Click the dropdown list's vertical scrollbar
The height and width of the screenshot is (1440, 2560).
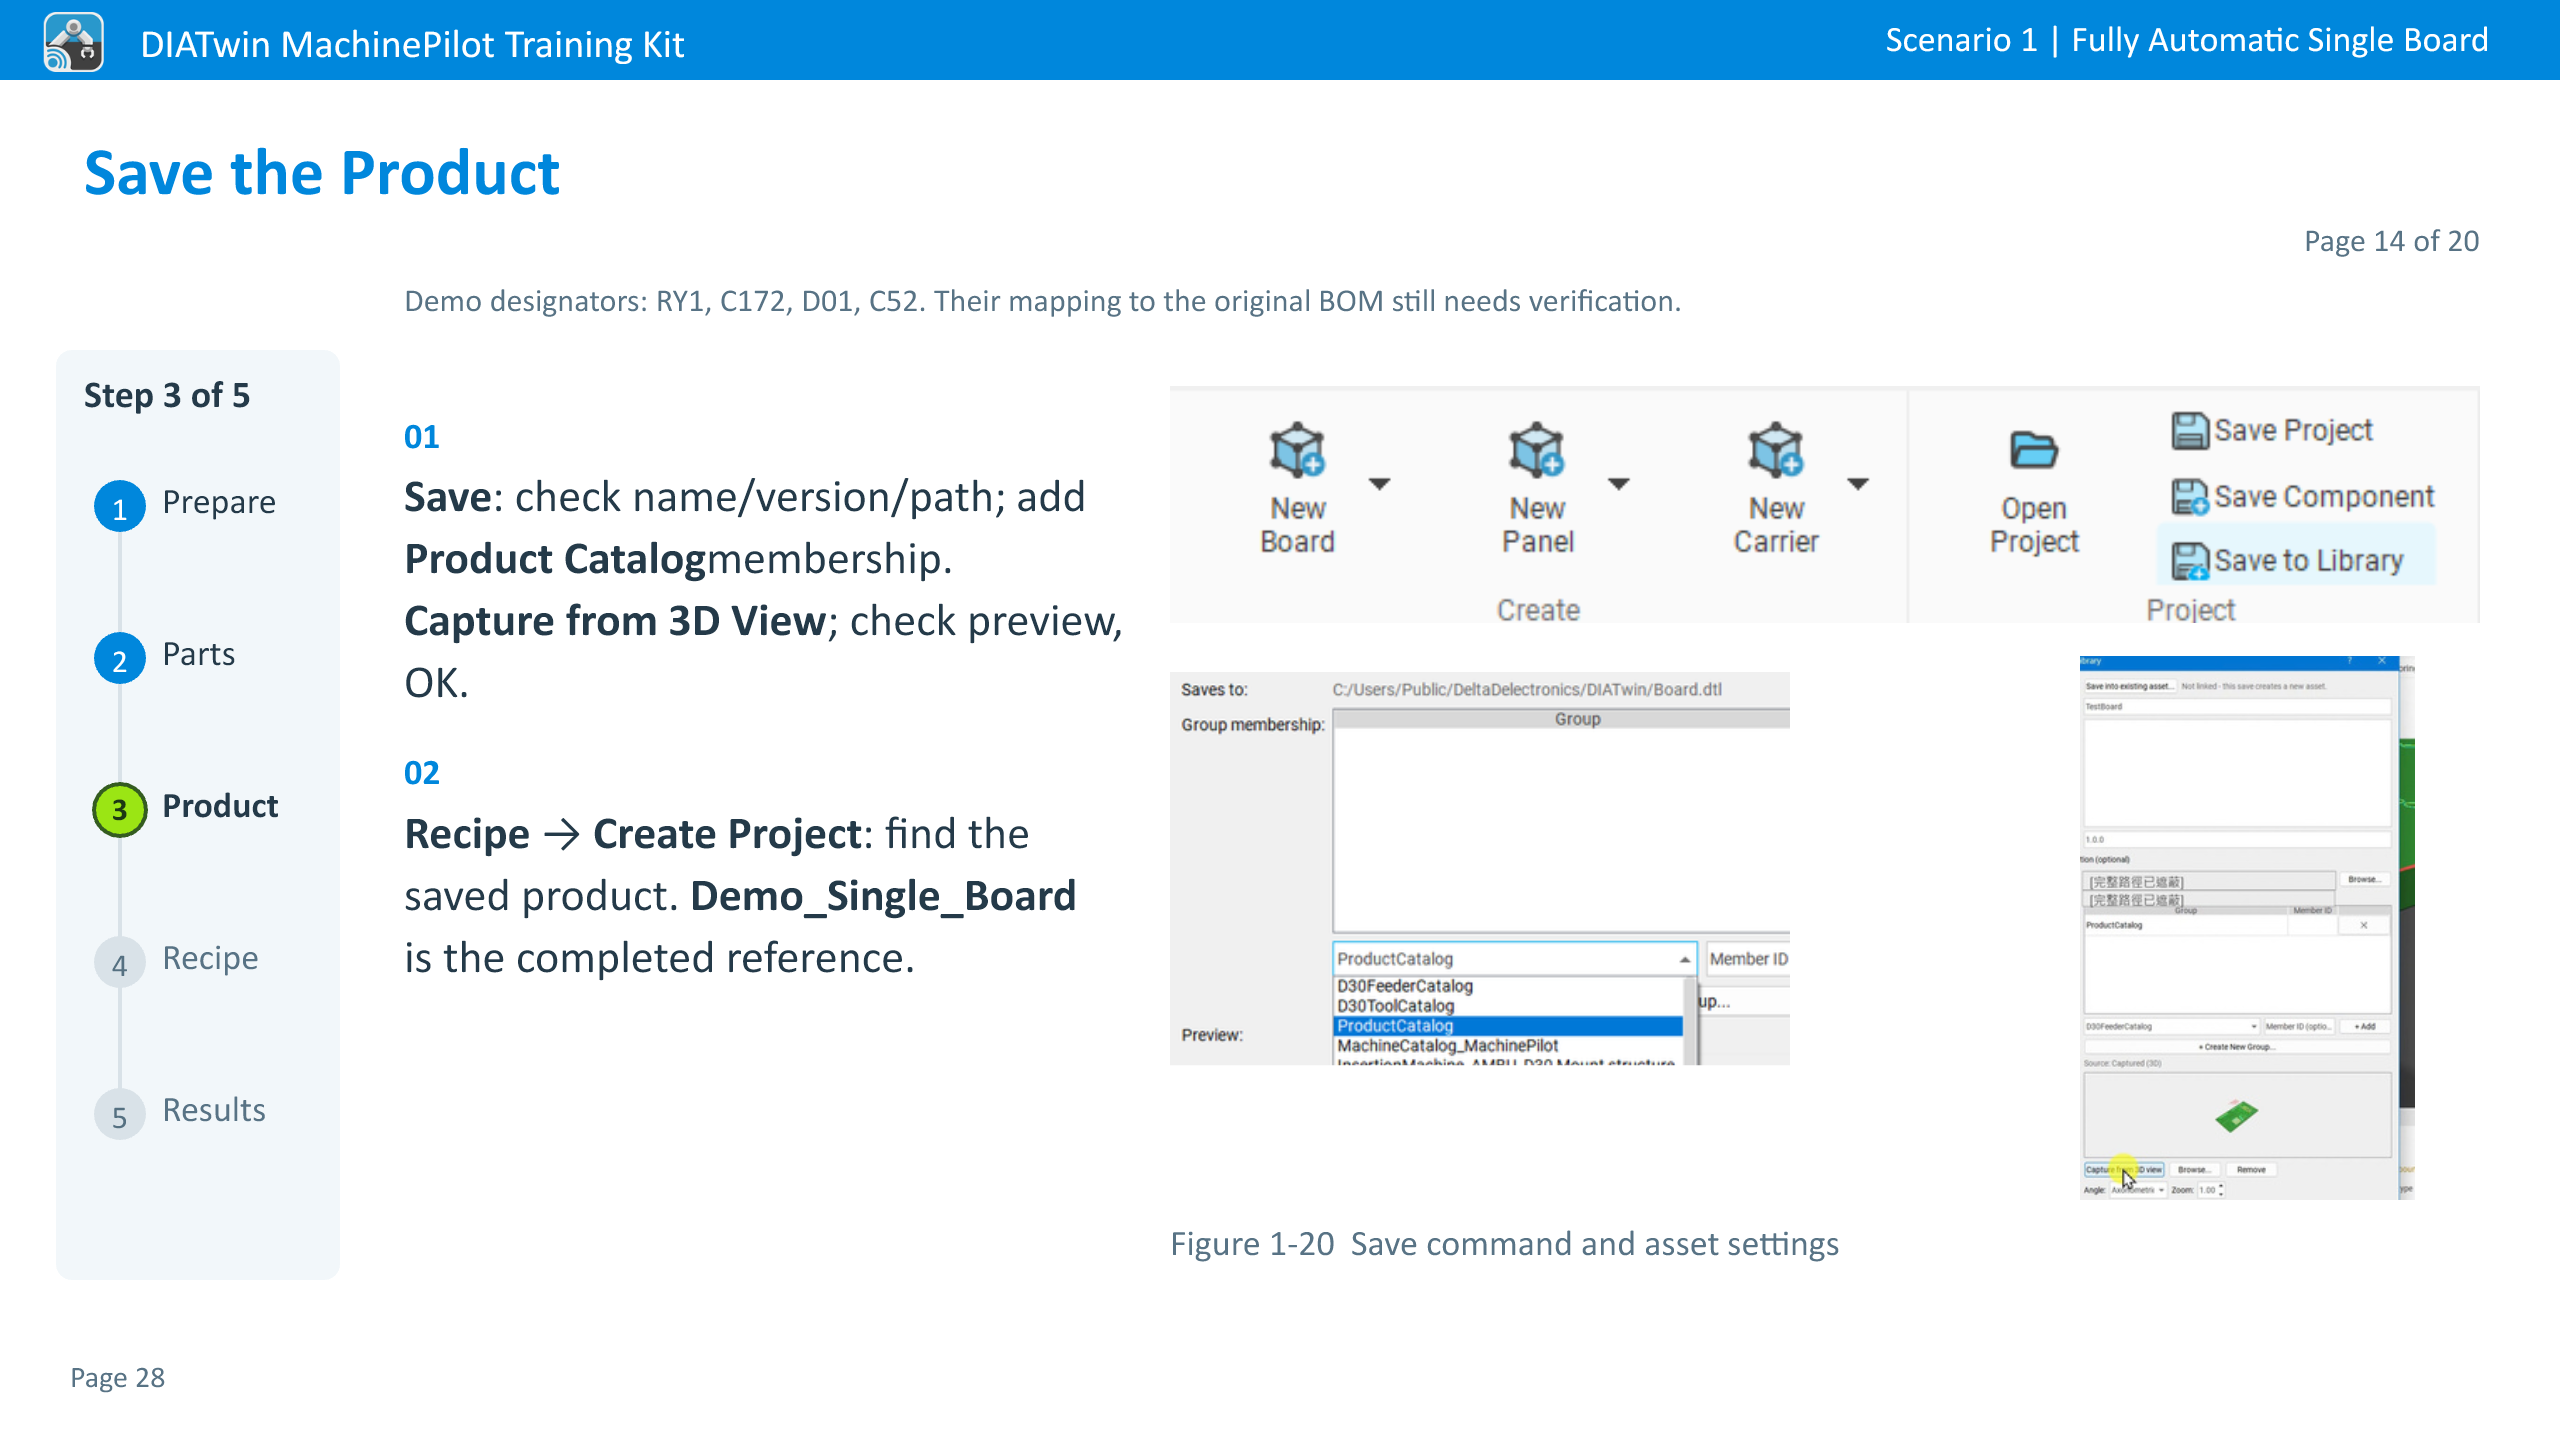[x=1690, y=1021]
